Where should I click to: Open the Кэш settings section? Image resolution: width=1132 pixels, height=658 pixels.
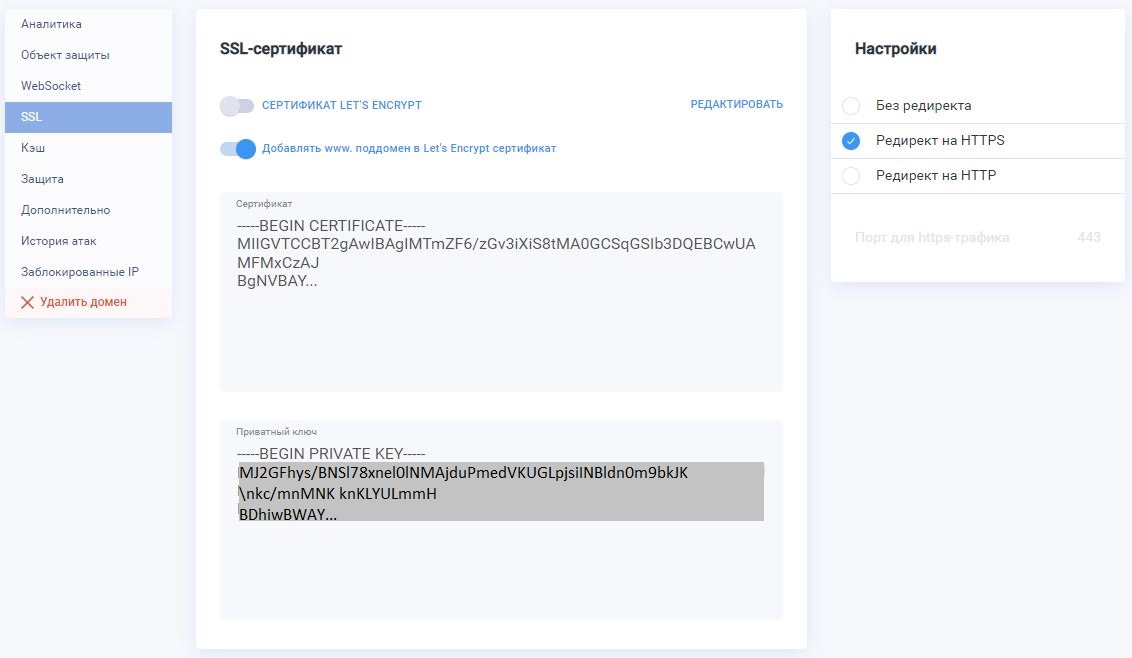coord(33,148)
